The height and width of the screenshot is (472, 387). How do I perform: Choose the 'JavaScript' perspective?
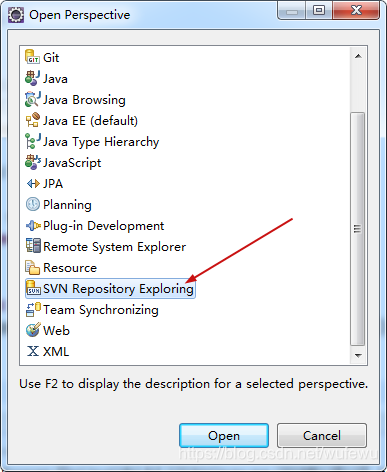[x=72, y=163]
